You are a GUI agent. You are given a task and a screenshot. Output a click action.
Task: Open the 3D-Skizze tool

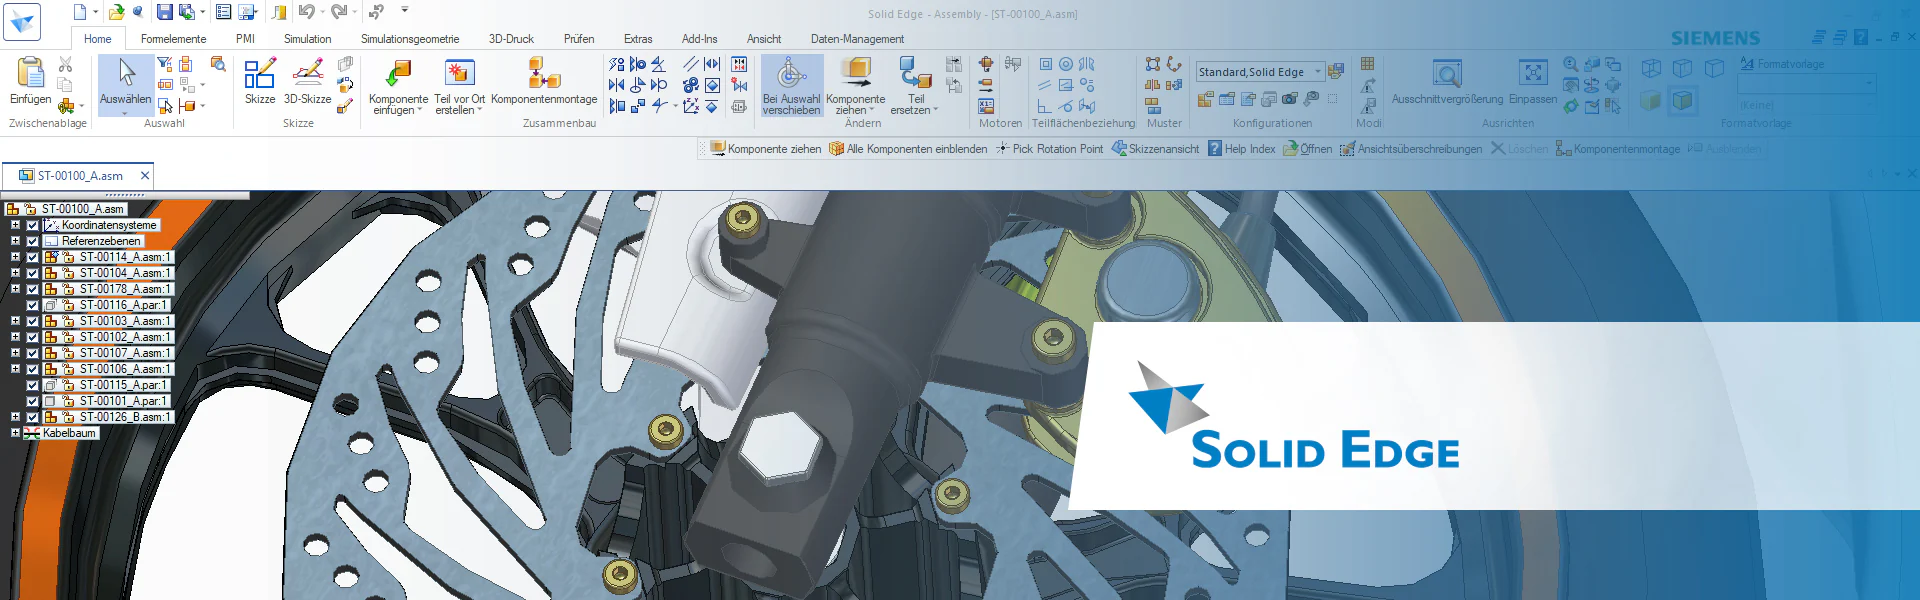pos(307,74)
